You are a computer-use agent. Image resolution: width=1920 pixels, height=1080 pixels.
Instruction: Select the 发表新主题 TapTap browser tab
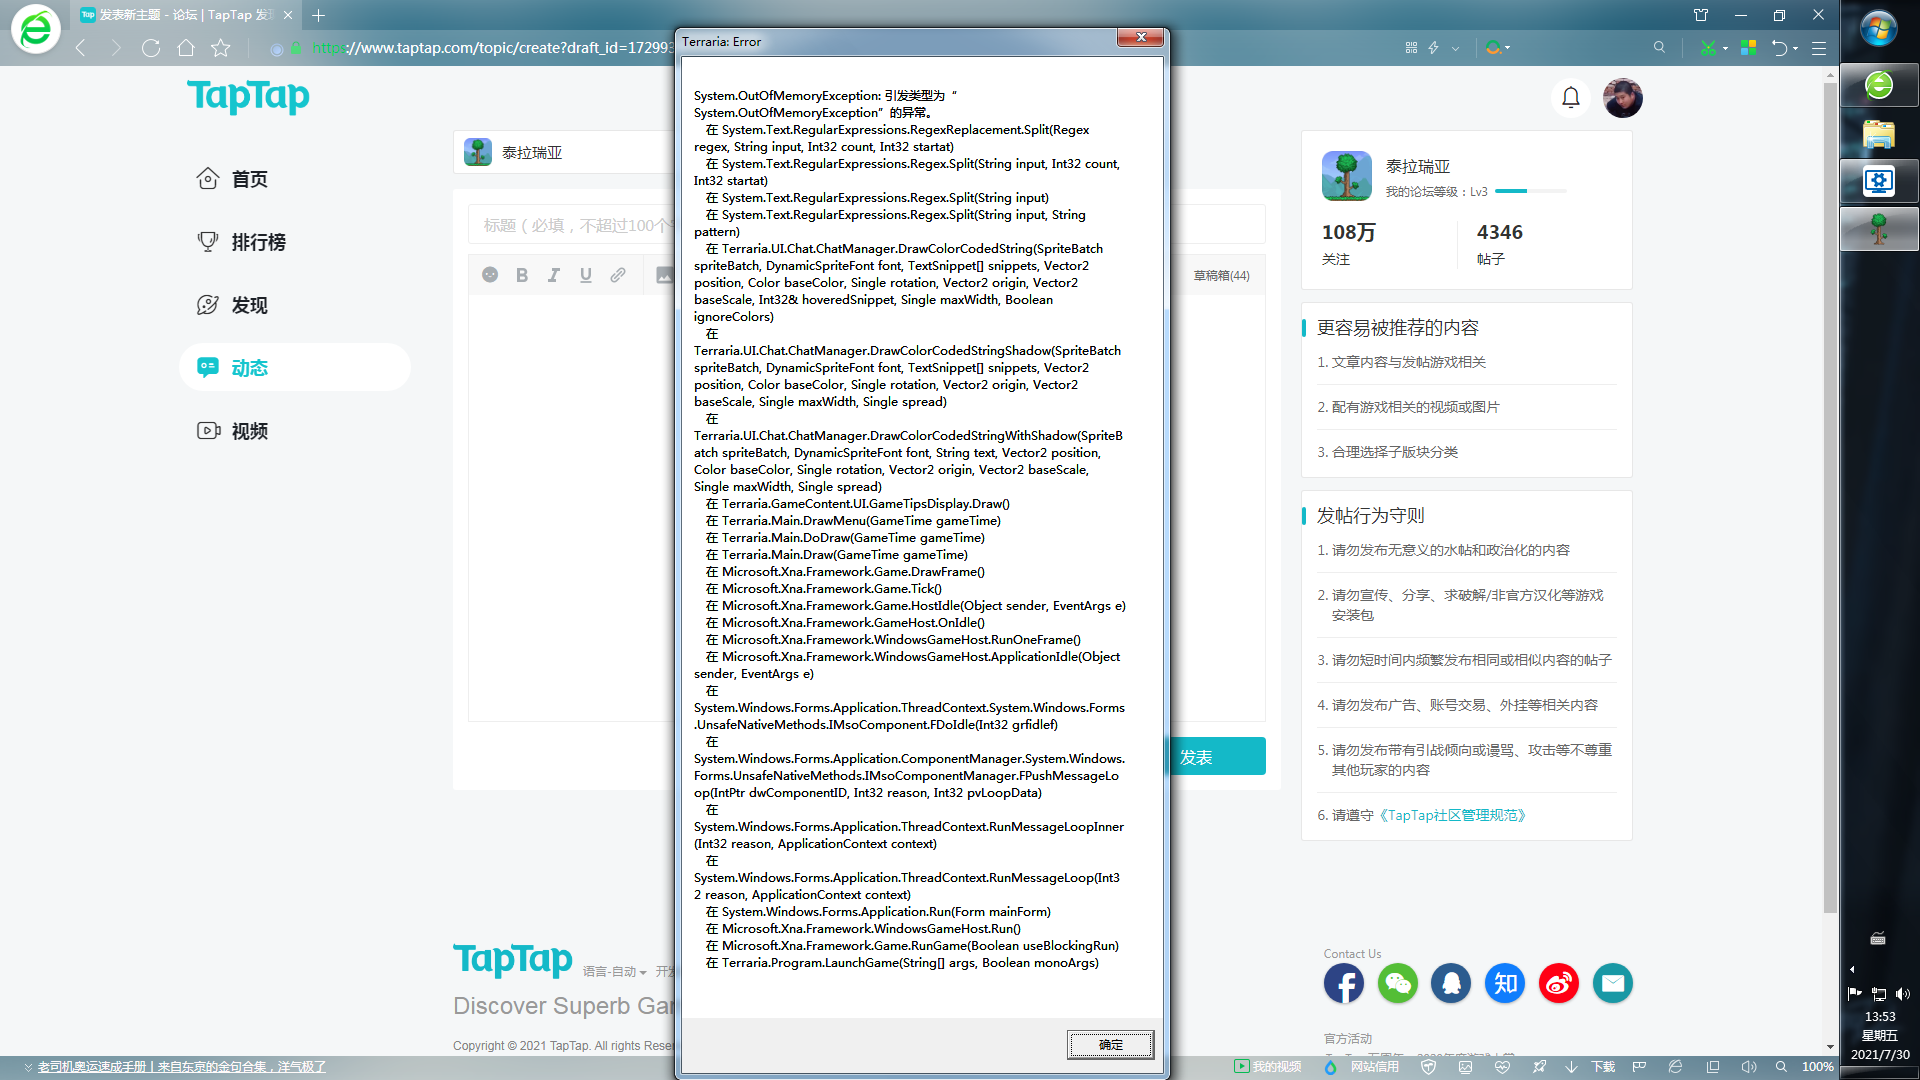tap(186, 15)
